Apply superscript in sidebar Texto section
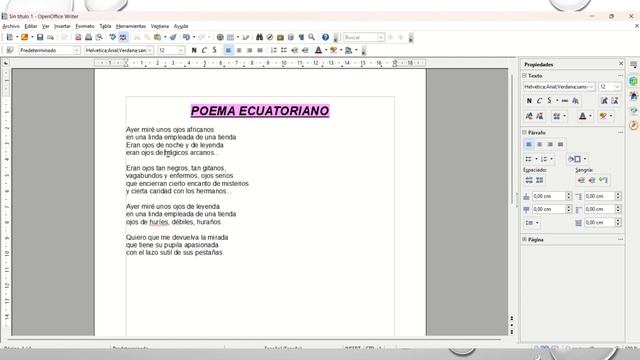 coord(529,116)
